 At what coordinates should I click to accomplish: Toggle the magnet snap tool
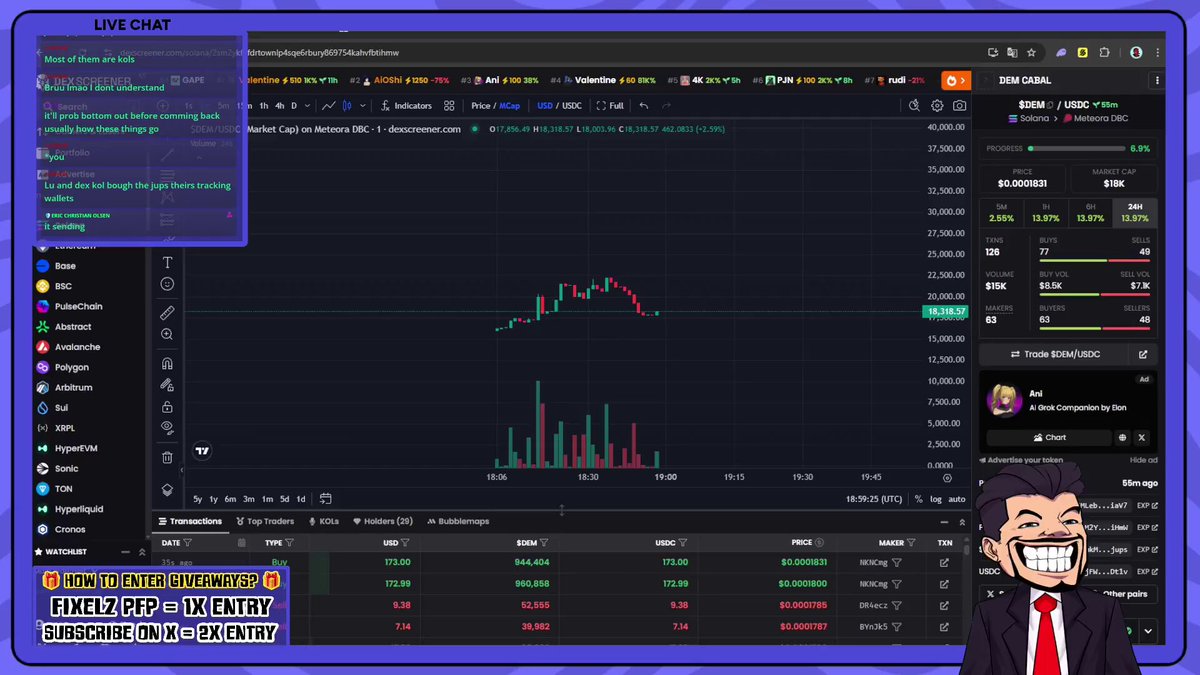(x=167, y=364)
